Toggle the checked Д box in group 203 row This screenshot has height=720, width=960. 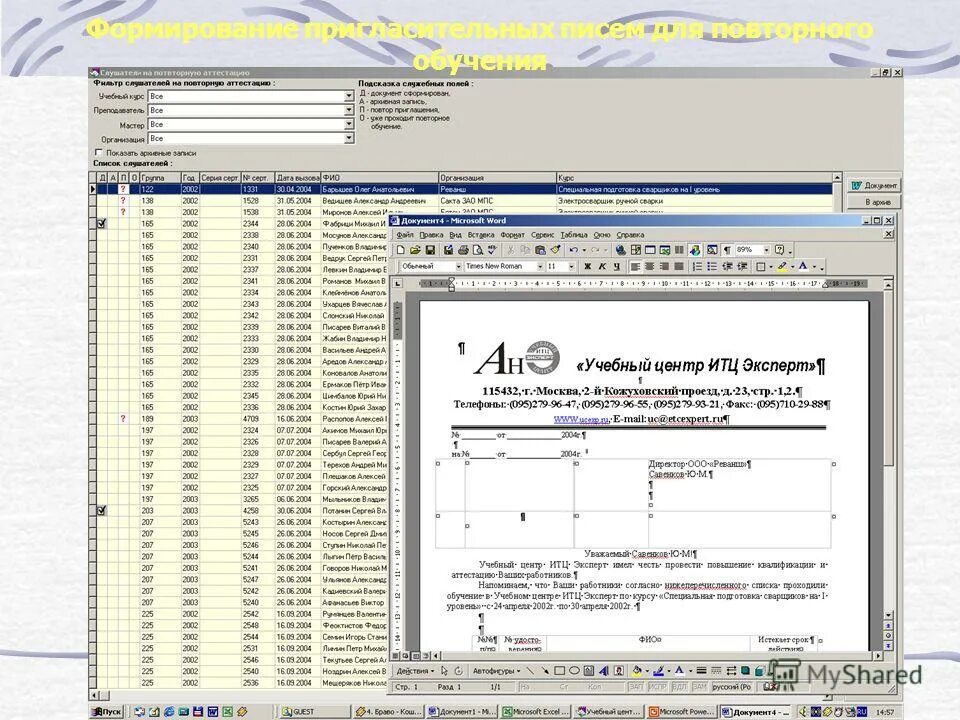[102, 510]
